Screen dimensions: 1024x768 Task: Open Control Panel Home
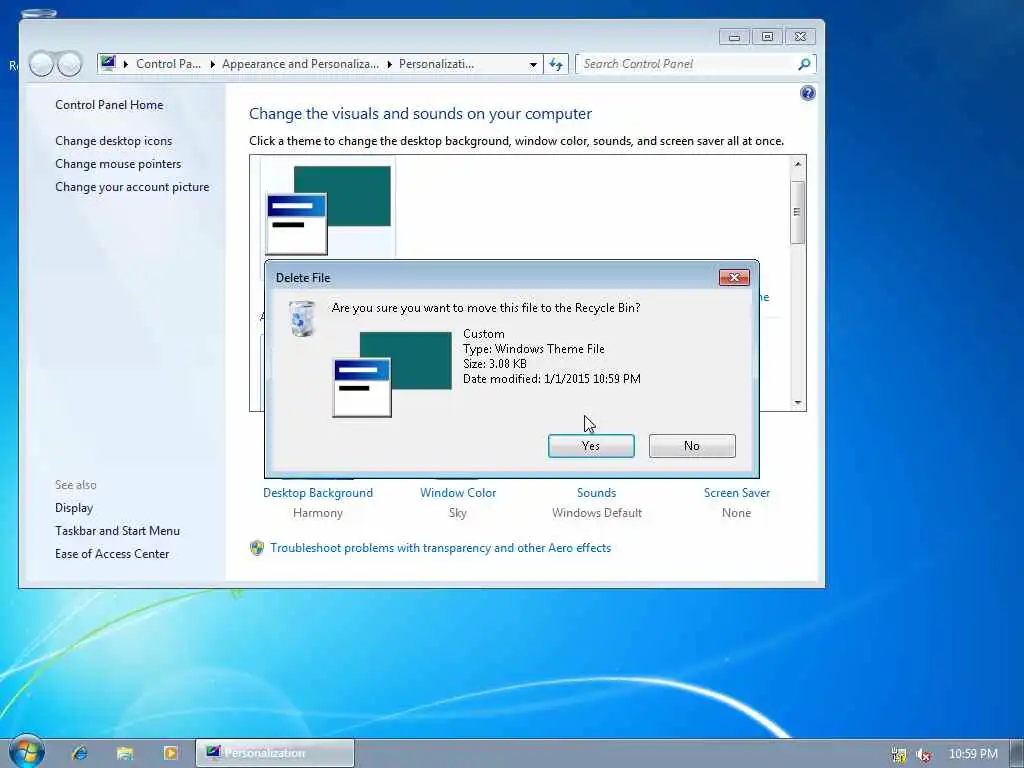[109, 104]
